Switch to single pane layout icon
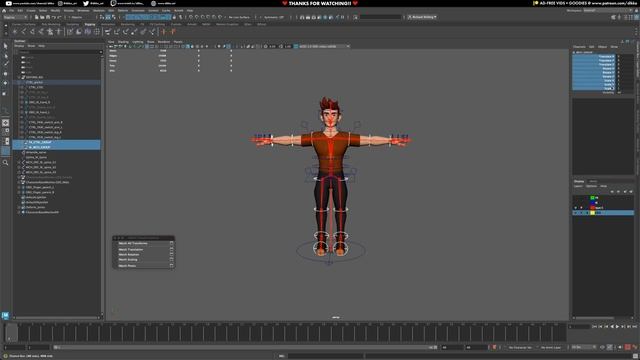The height and width of the screenshot is (360, 640). point(5,123)
